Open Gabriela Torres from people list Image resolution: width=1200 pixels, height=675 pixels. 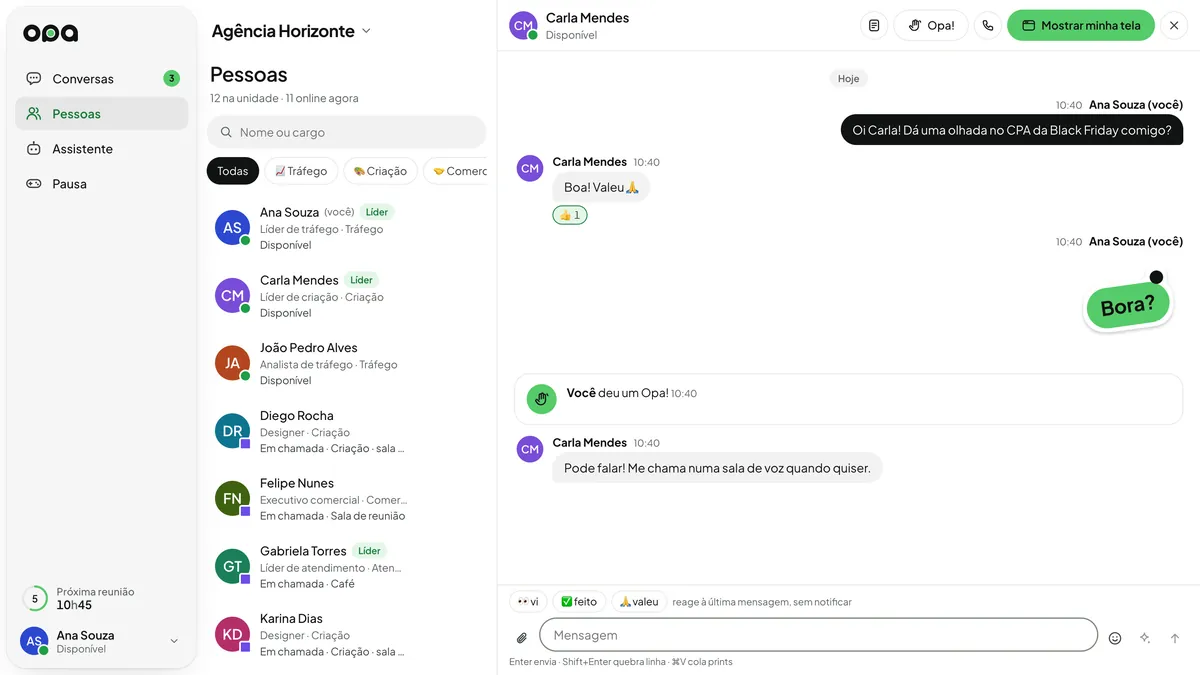click(346, 567)
